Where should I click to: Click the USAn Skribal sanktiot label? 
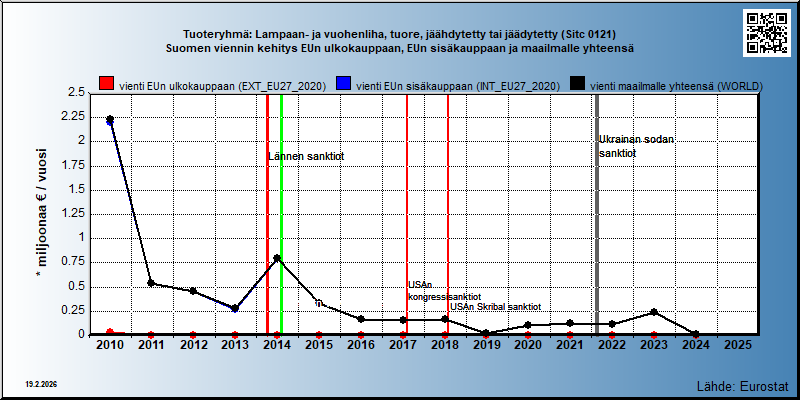click(495, 307)
